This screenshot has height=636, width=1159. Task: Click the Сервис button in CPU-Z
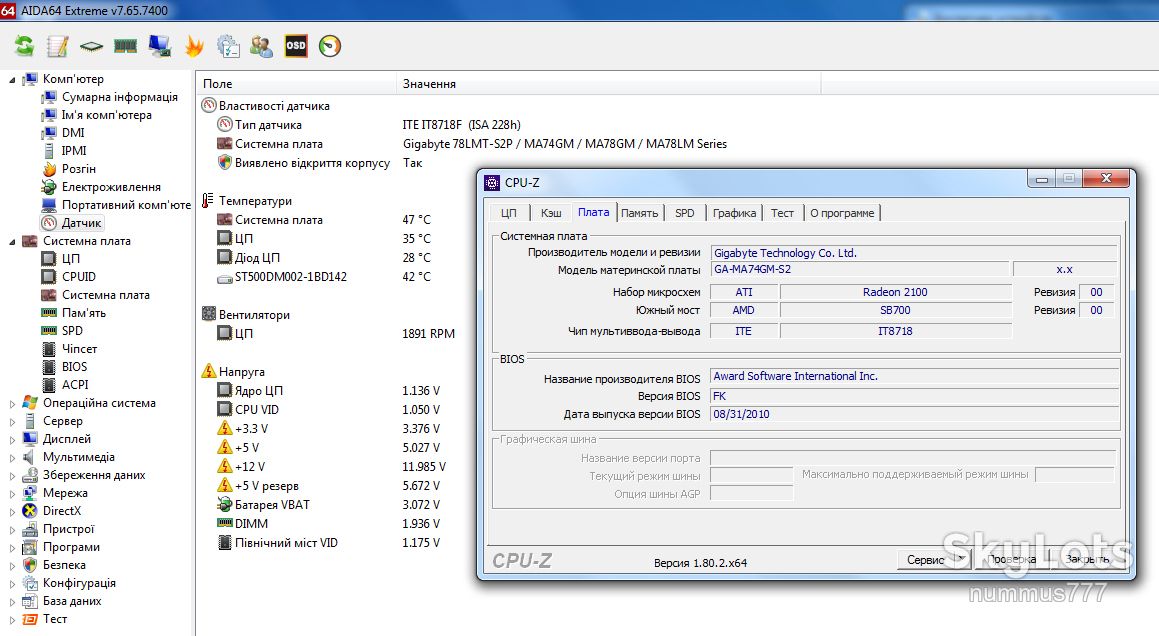click(933, 560)
